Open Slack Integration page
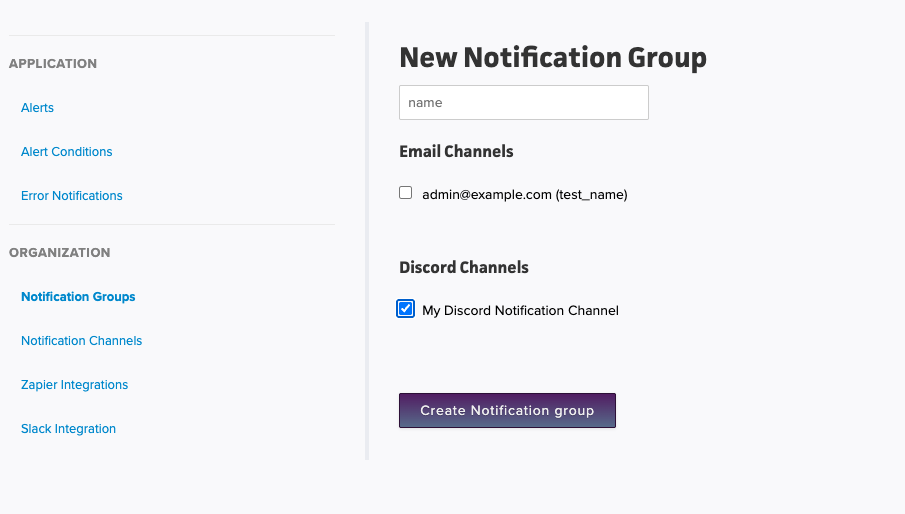 point(68,429)
